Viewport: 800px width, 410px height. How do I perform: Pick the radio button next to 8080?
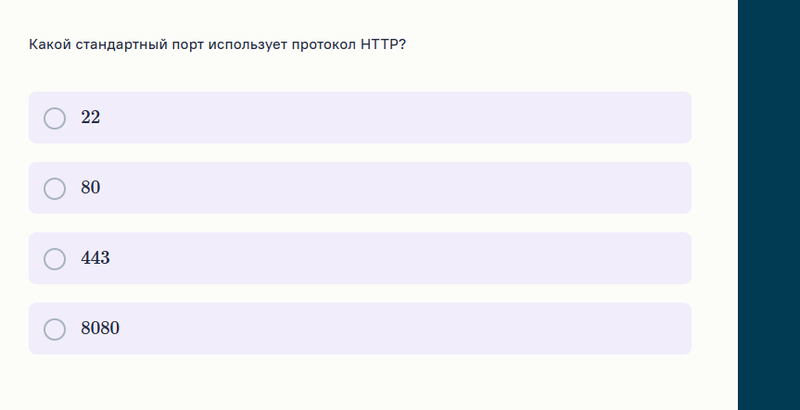point(55,329)
